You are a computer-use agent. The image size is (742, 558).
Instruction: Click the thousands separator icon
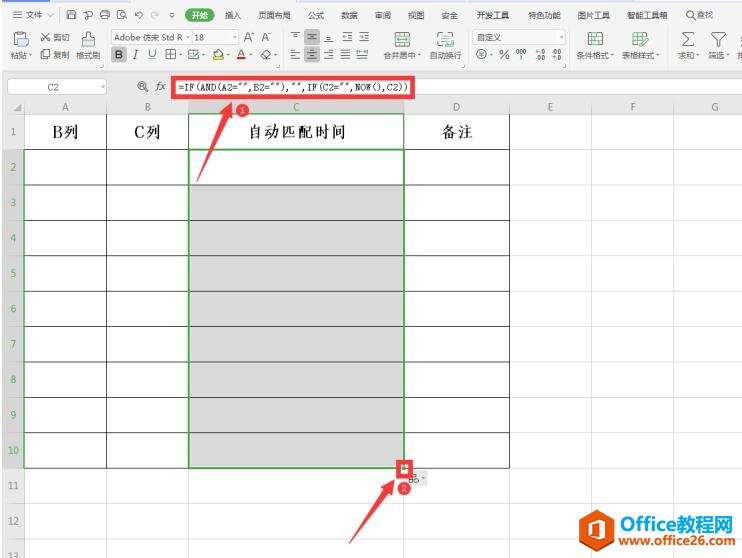pyautogui.click(x=521, y=54)
